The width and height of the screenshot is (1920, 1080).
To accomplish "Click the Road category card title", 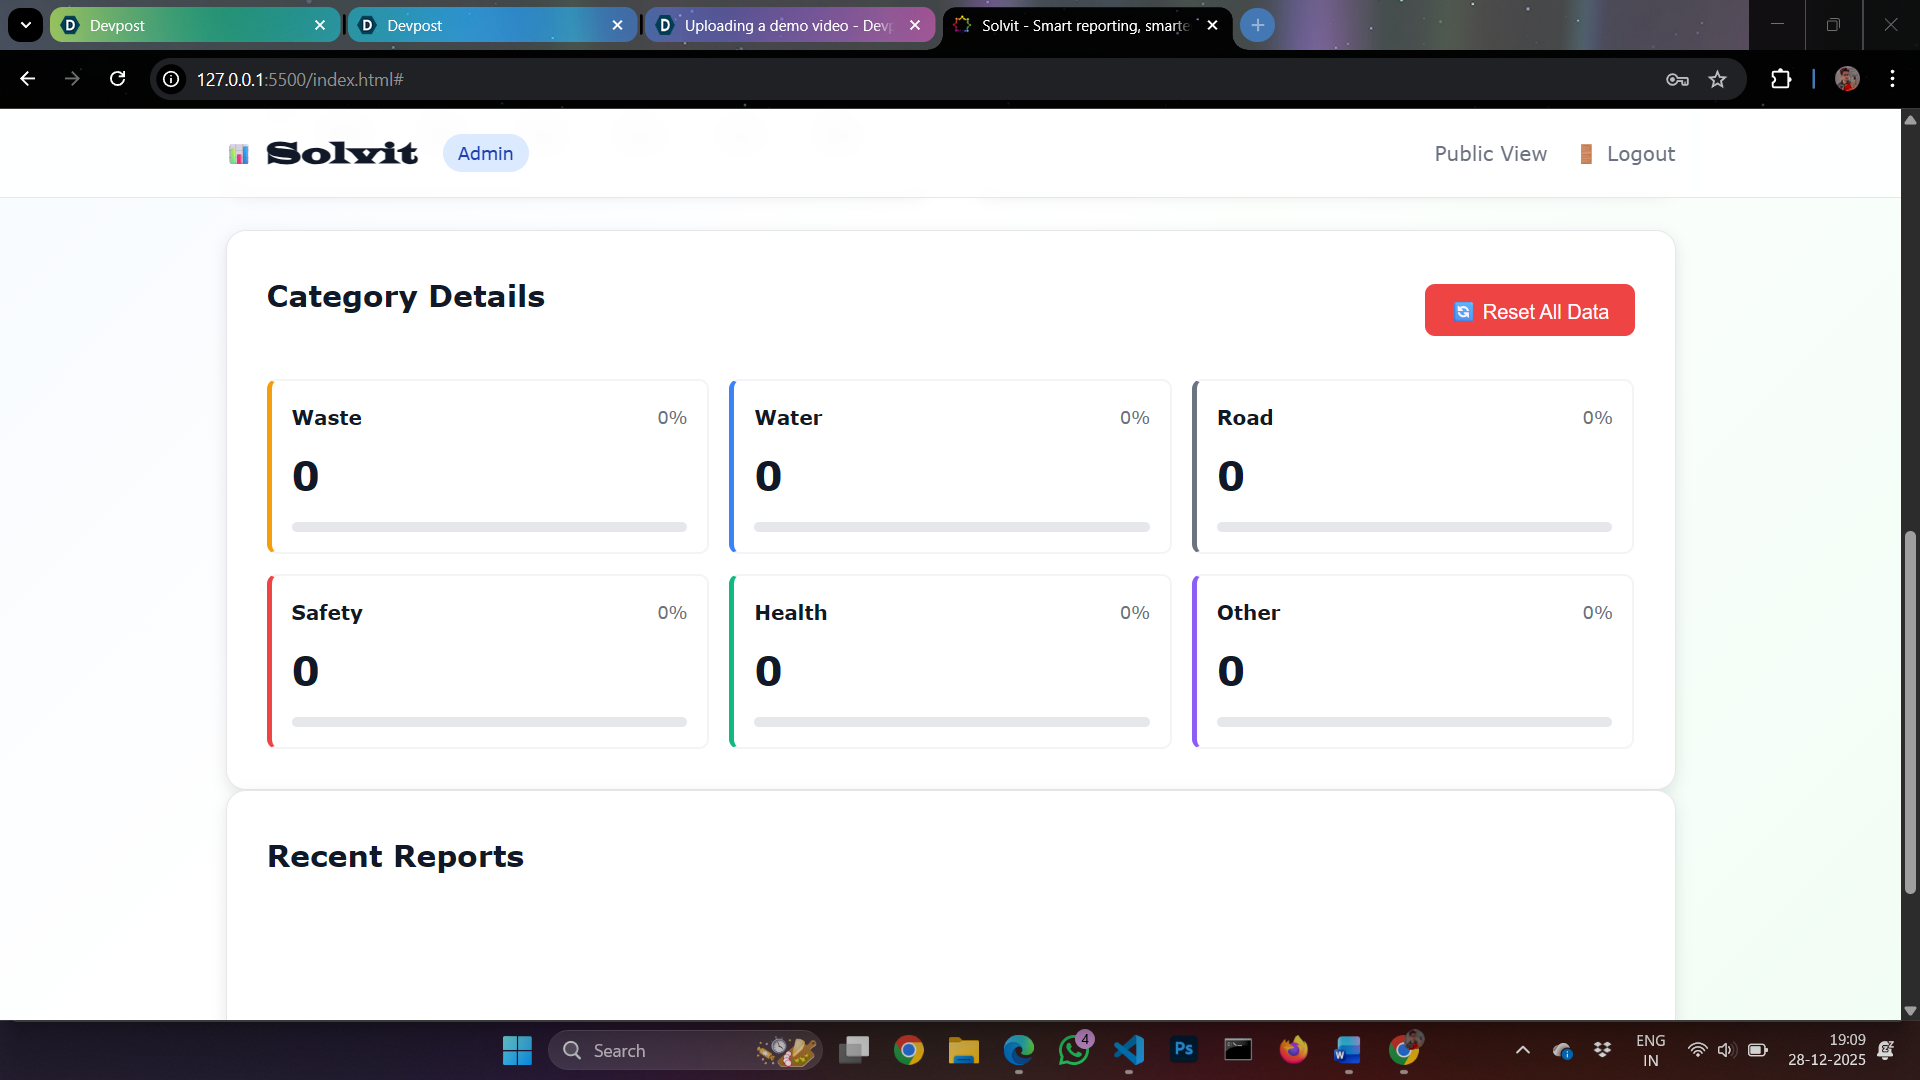I will pyautogui.click(x=1244, y=418).
